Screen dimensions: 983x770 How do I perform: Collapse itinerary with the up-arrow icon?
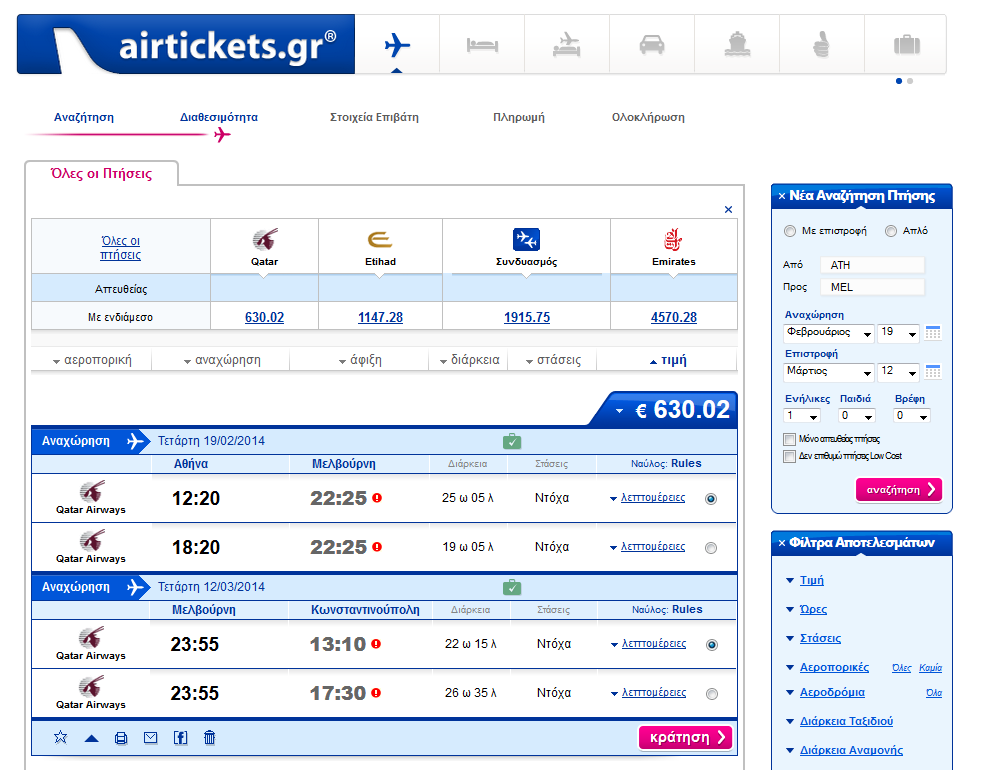click(x=92, y=739)
